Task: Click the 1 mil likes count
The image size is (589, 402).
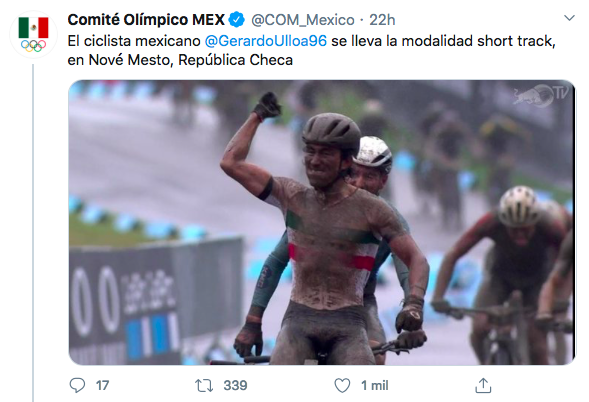Action: click(375, 385)
